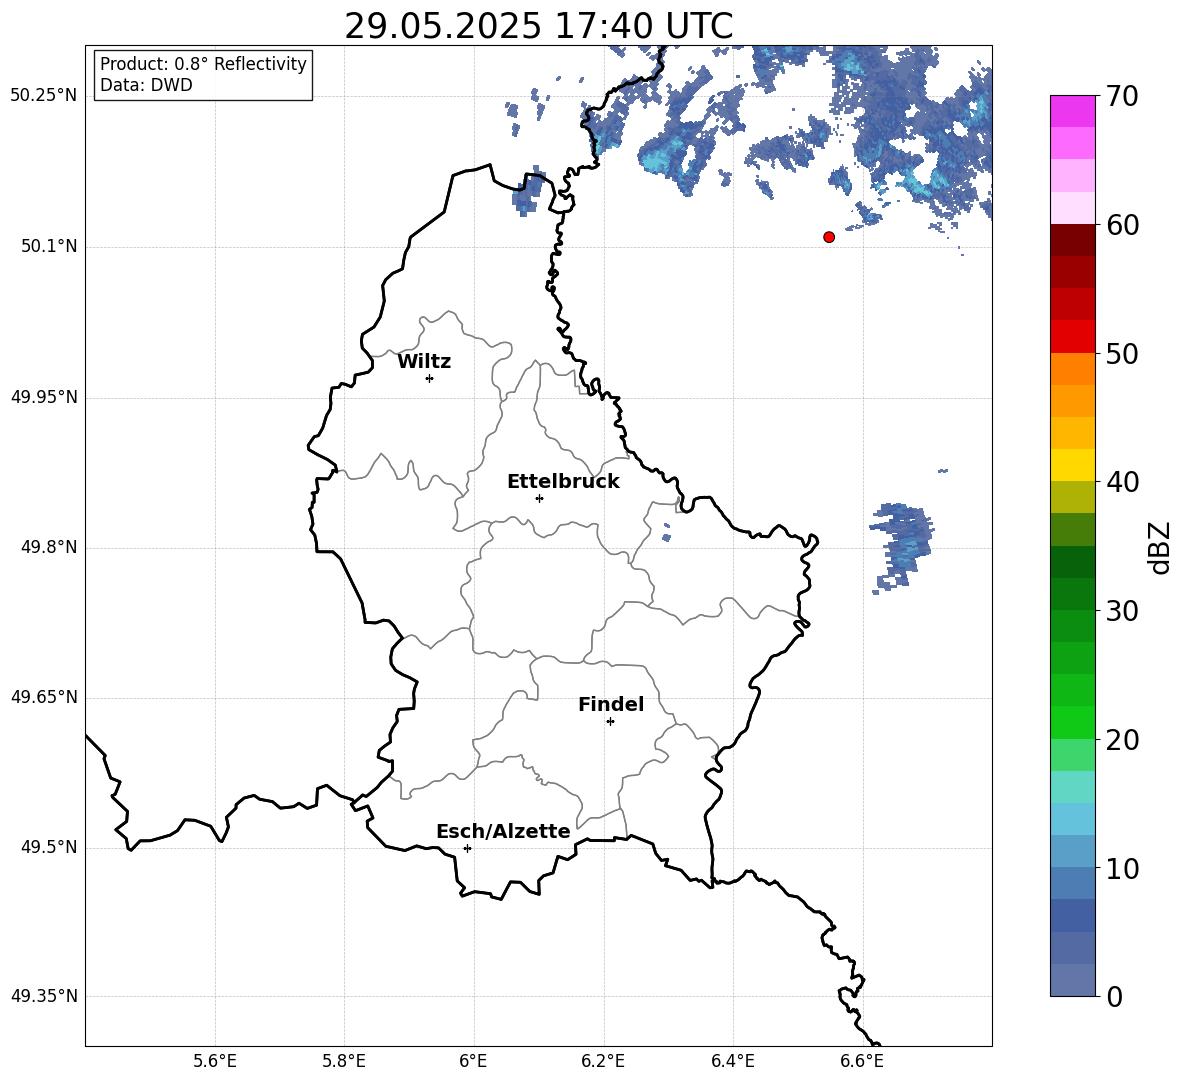Click the 20 label on the colorbar
The image size is (1184, 1081).
click(x=1121, y=740)
